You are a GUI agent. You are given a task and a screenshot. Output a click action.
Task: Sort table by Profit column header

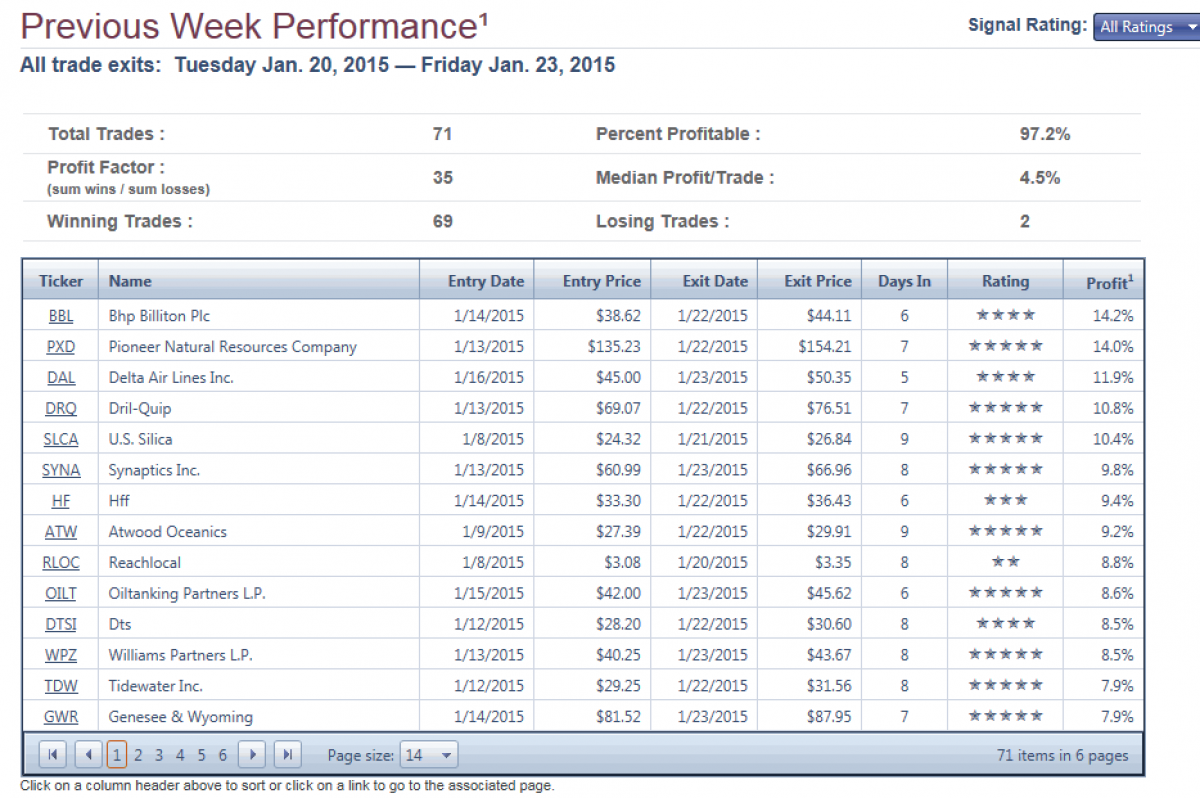click(x=1108, y=282)
